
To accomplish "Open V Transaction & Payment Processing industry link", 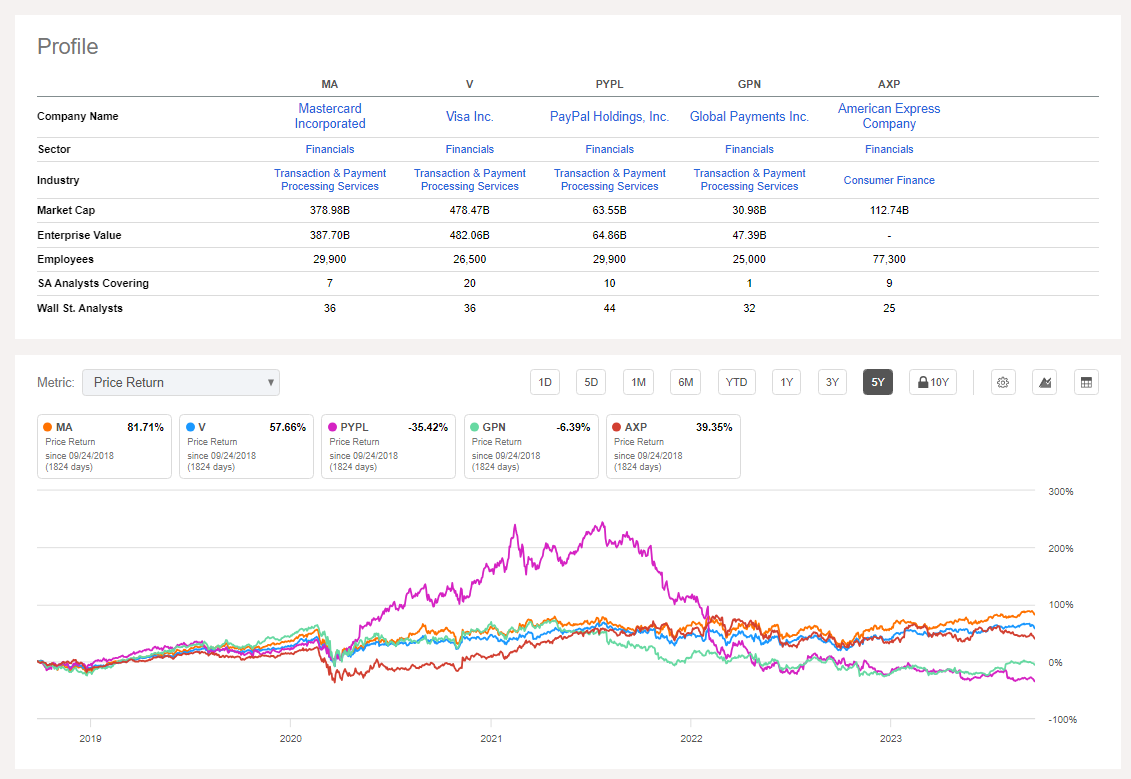I will [470, 180].
